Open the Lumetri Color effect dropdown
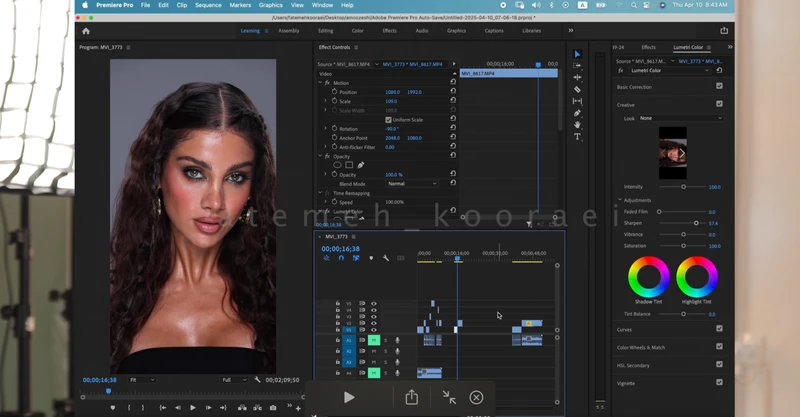 pos(670,70)
